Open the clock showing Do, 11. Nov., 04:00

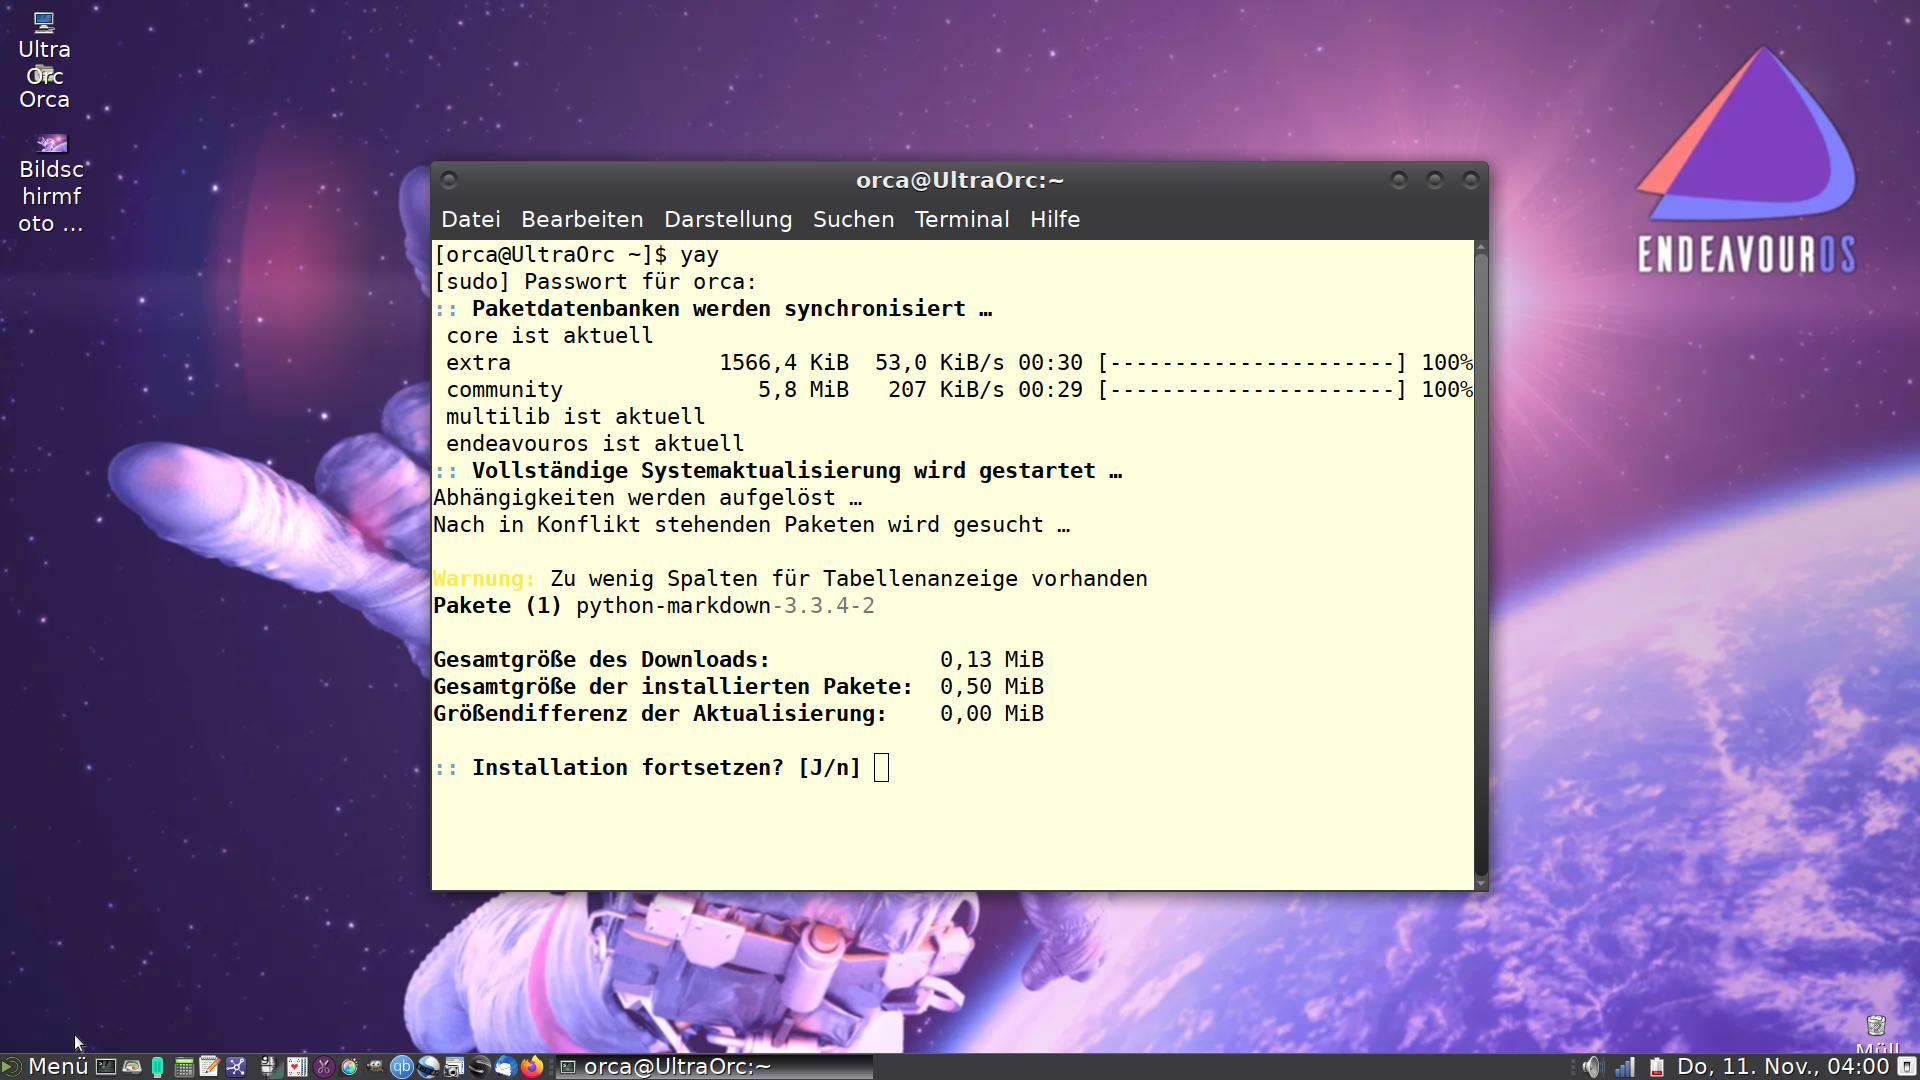coord(1783,1067)
